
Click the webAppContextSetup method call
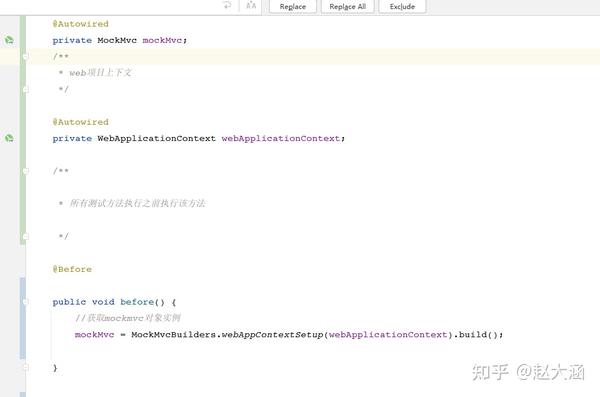click(x=272, y=335)
